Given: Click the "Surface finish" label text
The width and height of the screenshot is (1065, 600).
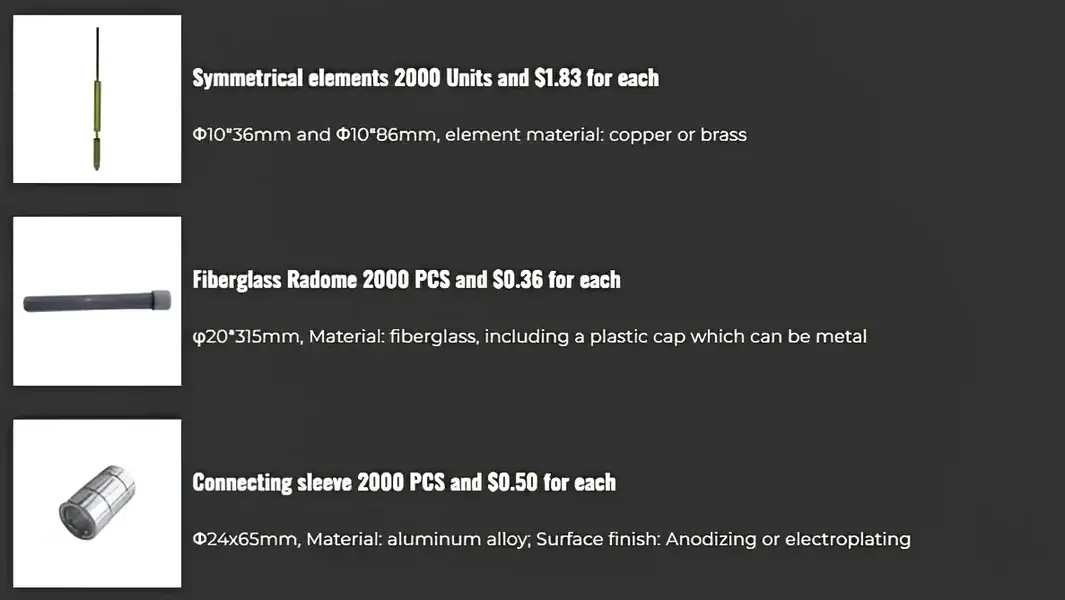Looking at the screenshot, I should pos(595,540).
